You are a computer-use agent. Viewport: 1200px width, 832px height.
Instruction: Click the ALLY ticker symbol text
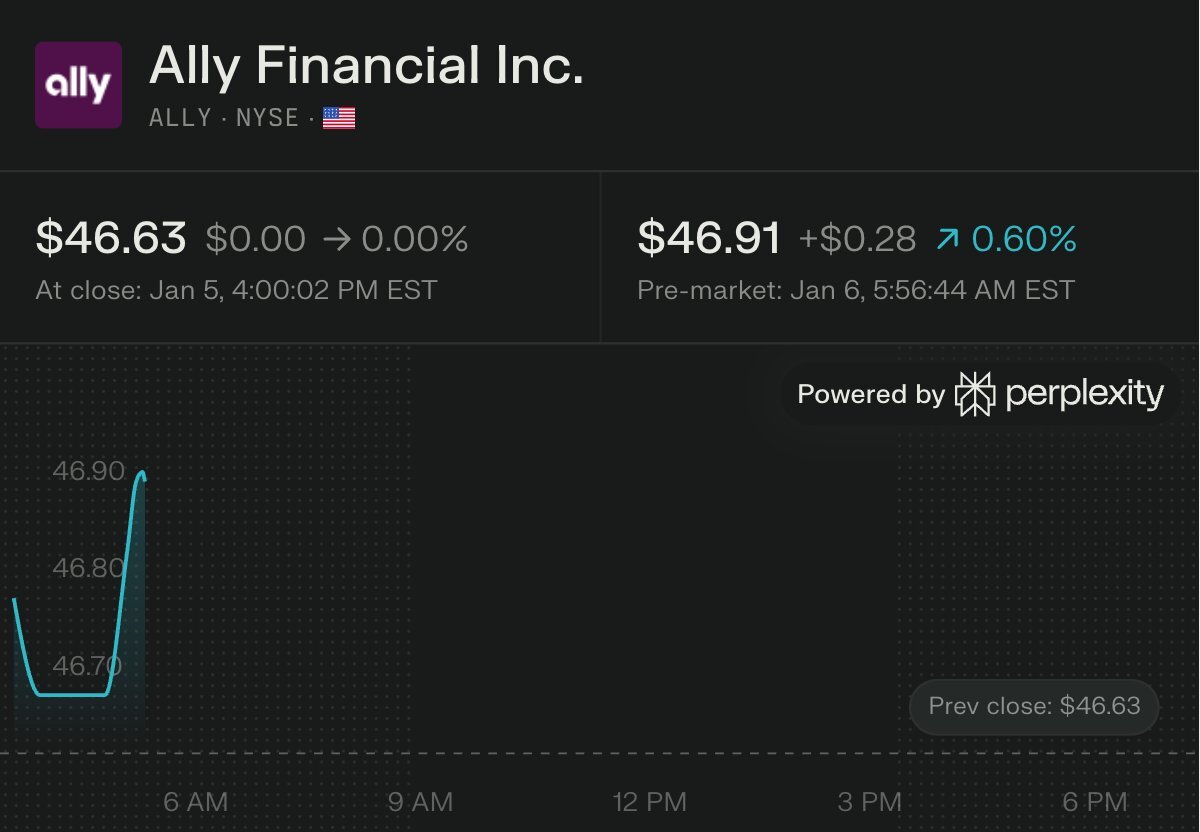pos(180,119)
